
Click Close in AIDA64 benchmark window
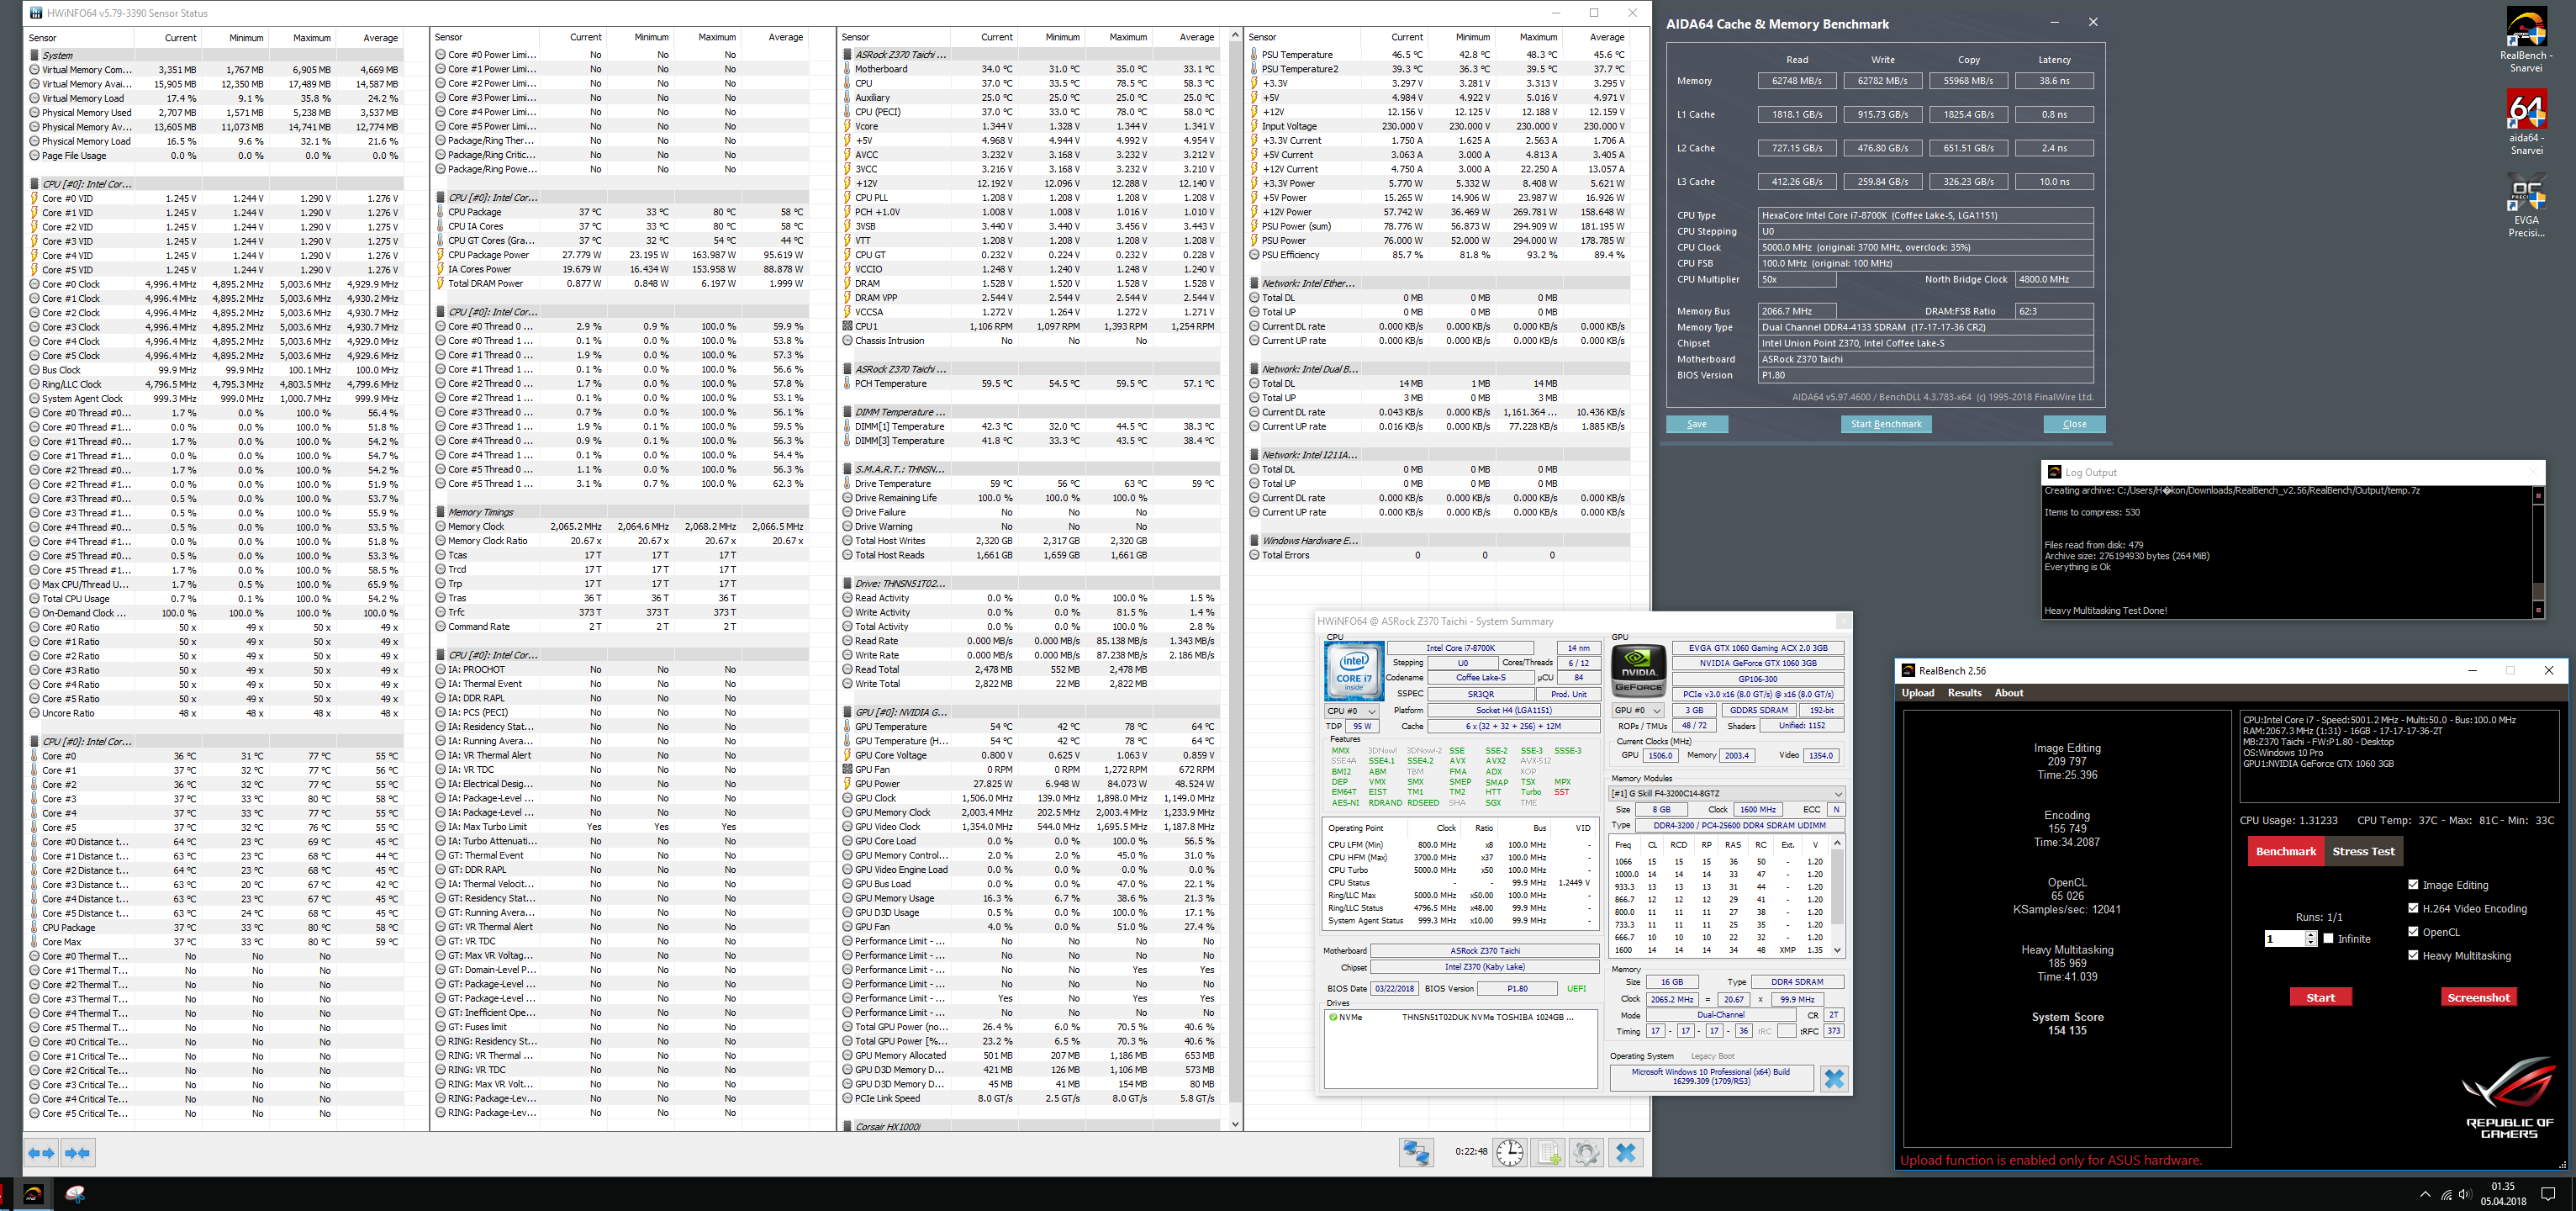2074,424
